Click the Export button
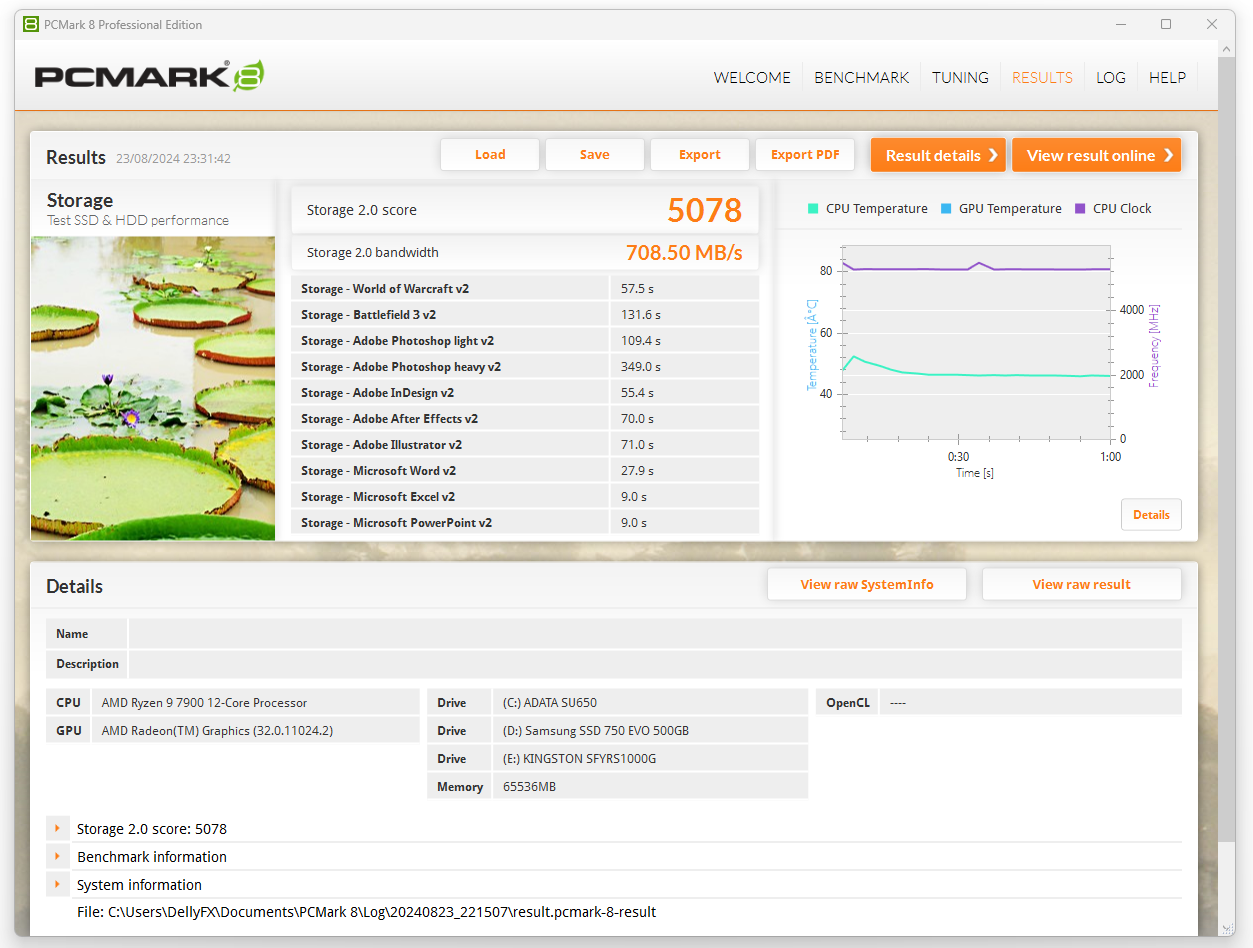The image size is (1253, 948). [700, 155]
